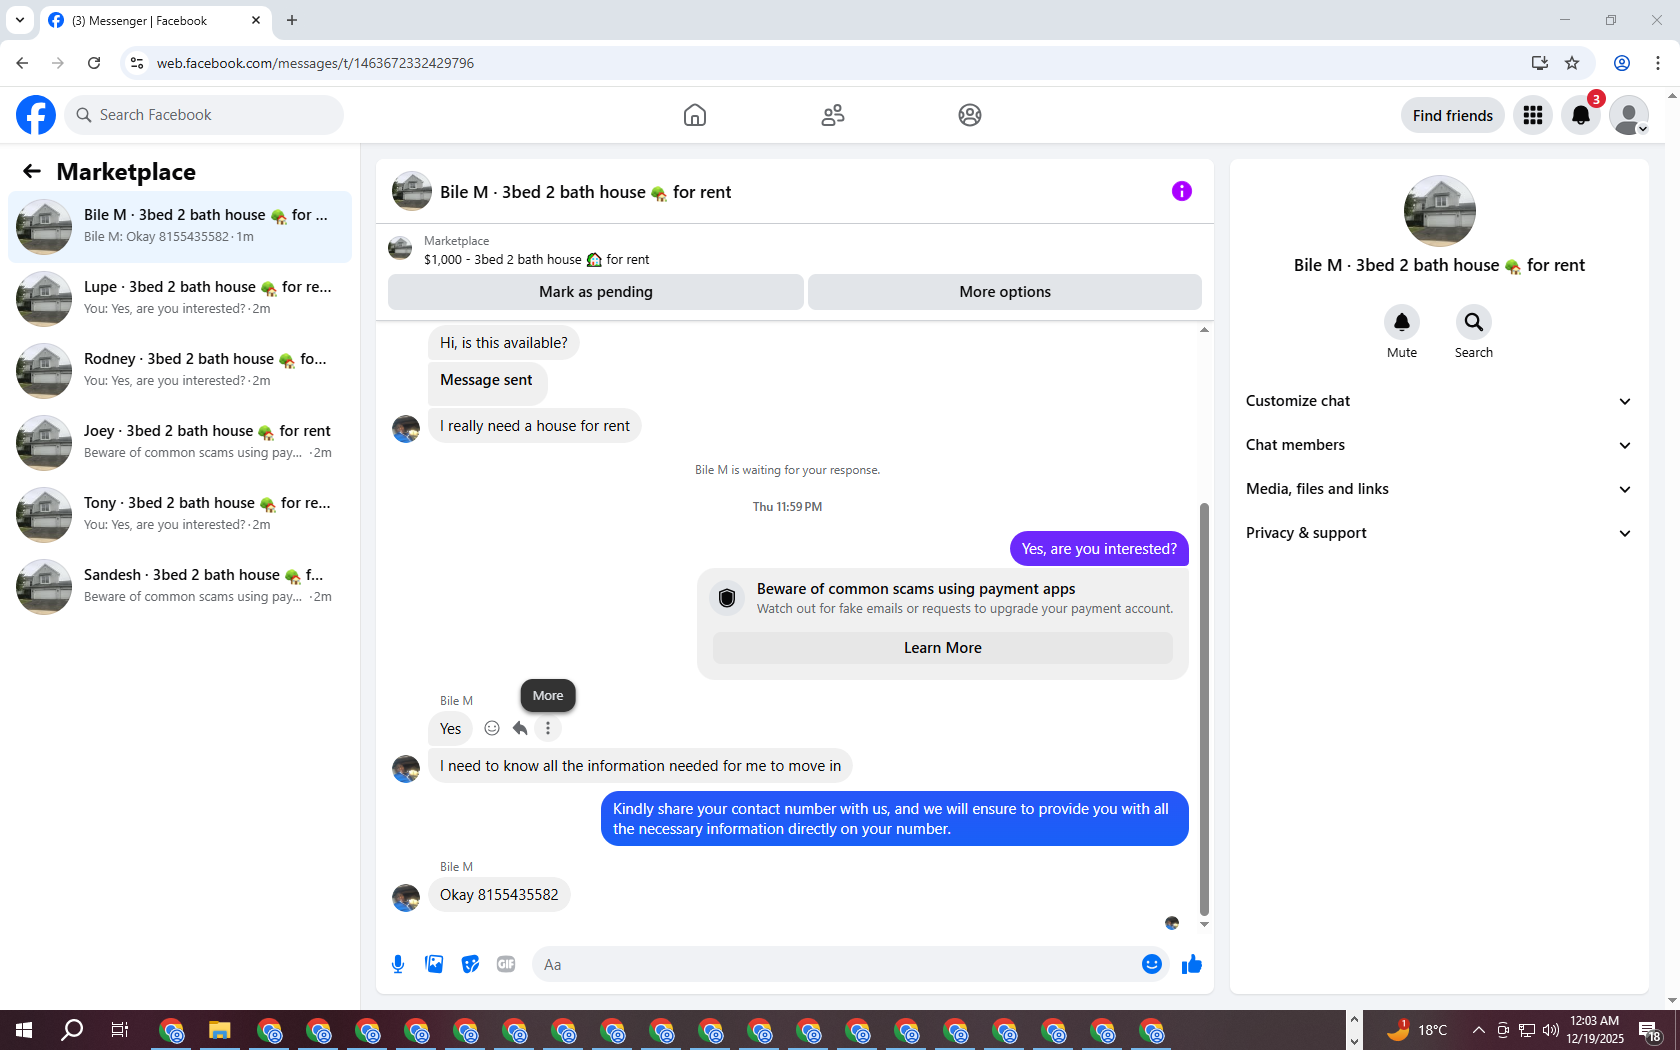Go back using the Marketplace back arrow
Viewport: 1680px width, 1050px height.
[32, 171]
